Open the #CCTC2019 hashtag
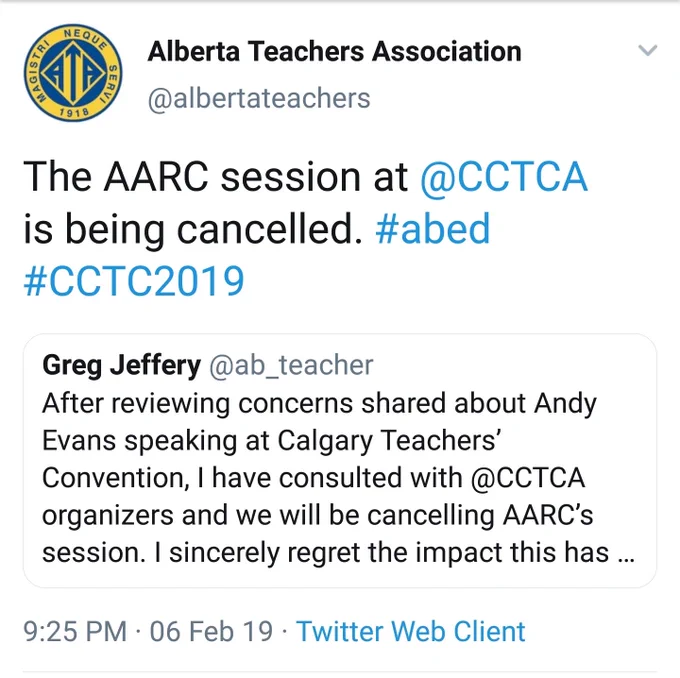The height and width of the screenshot is (678, 680). point(134,281)
